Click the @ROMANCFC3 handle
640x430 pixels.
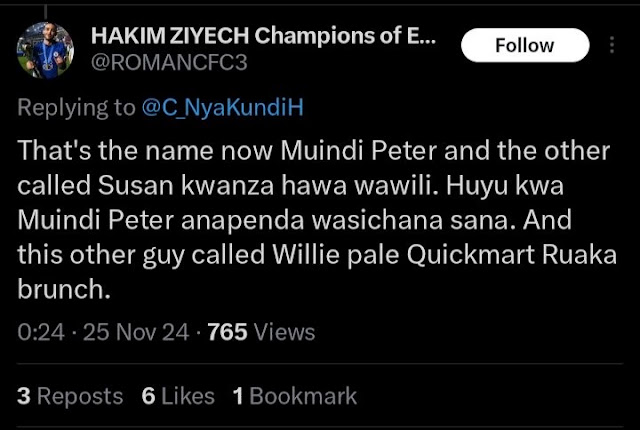point(169,63)
